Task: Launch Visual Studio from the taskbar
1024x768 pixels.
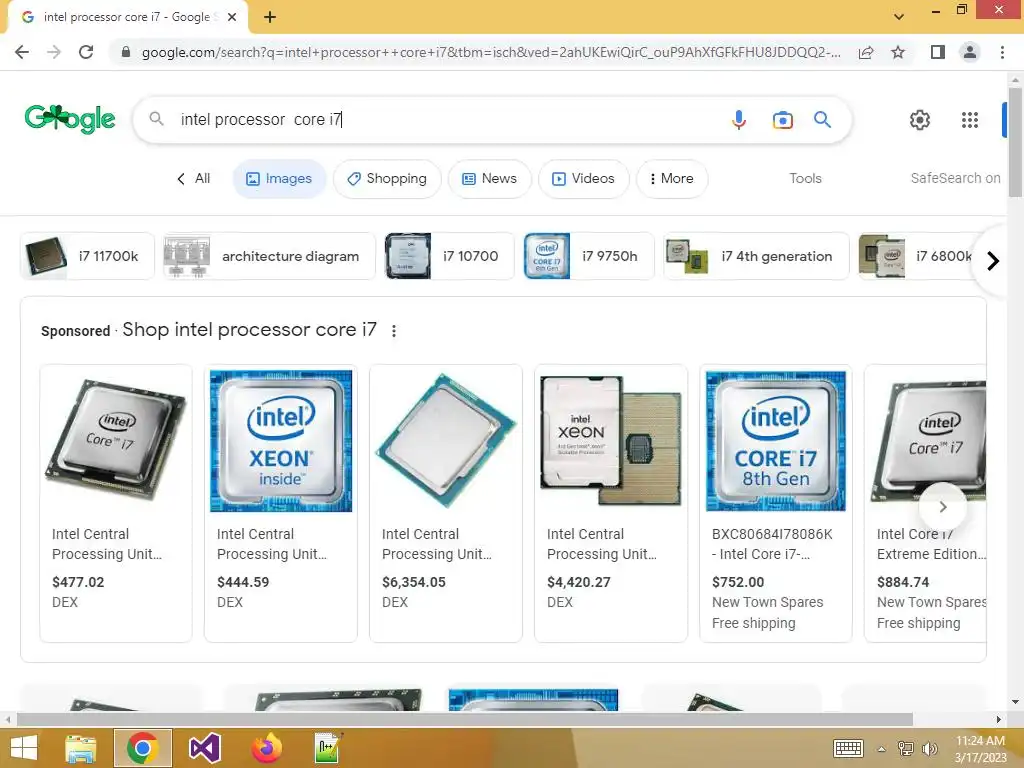Action: click(204, 748)
